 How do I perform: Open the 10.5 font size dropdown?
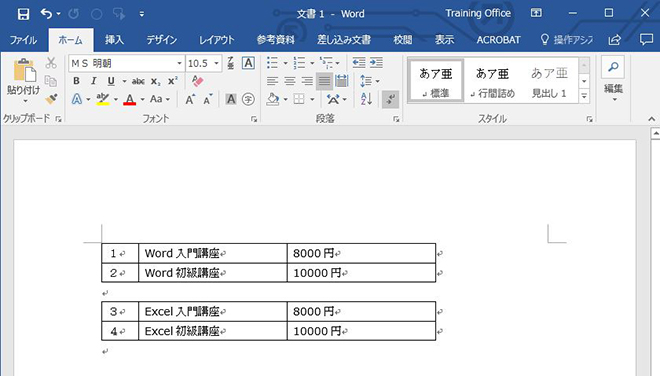coord(216,64)
